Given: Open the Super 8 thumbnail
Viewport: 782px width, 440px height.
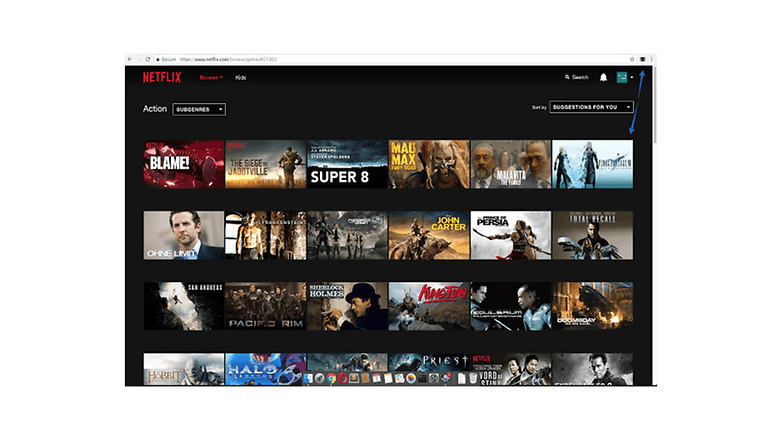Looking at the screenshot, I should coord(347,164).
